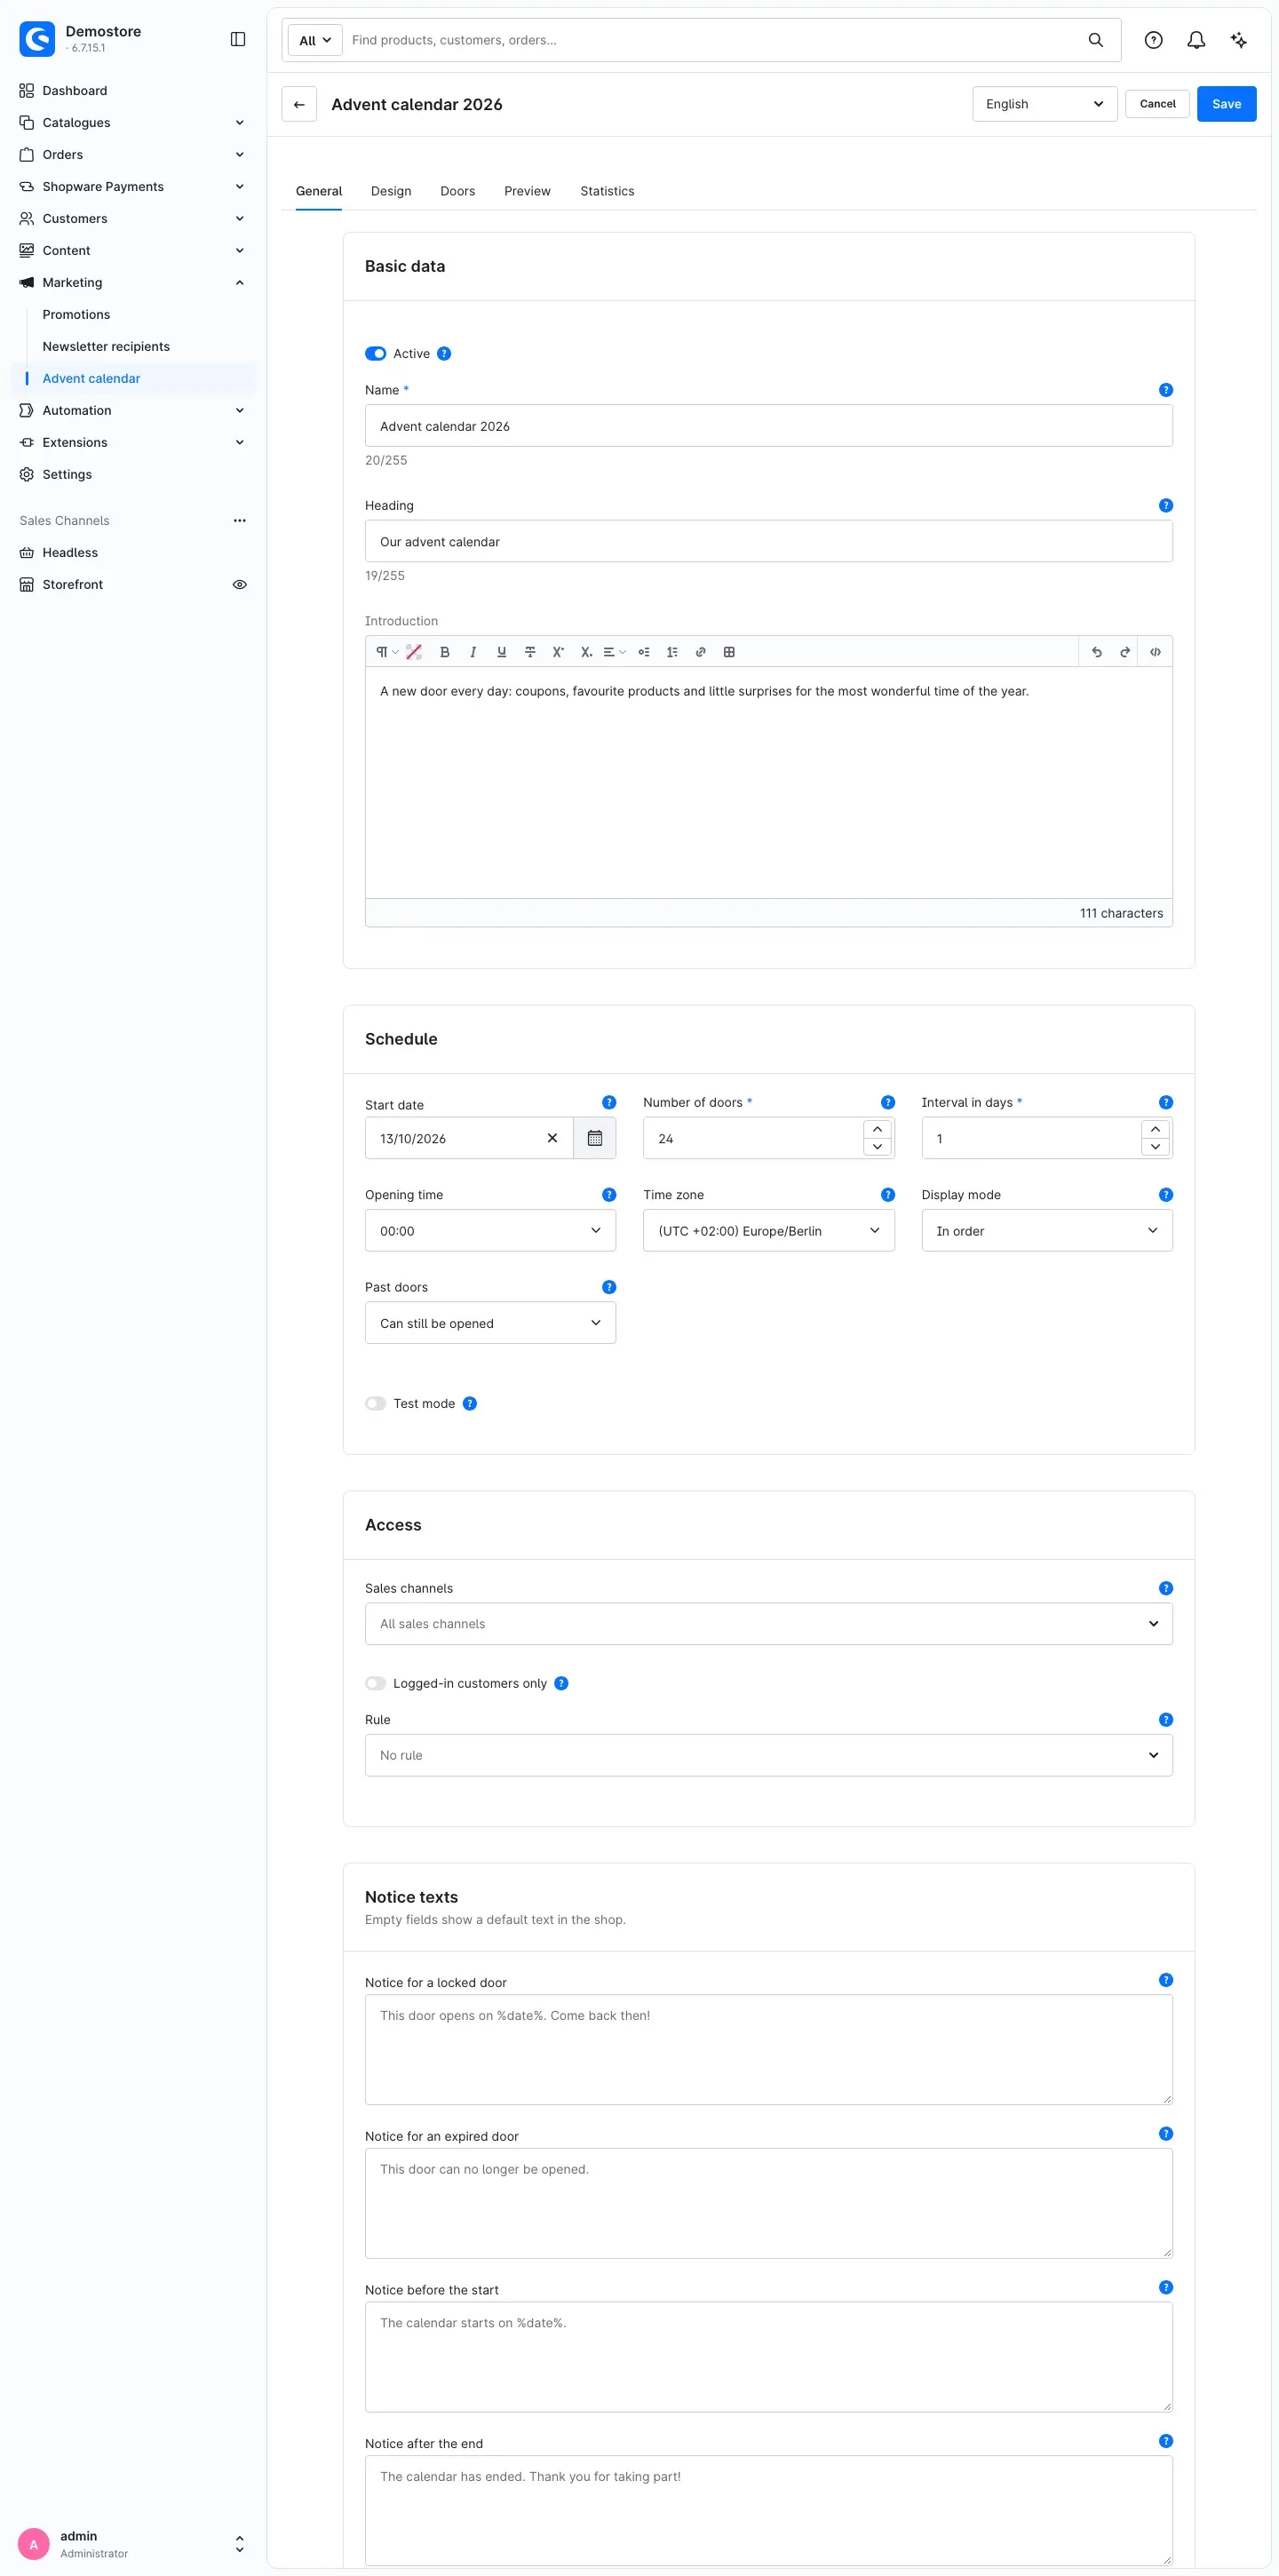This screenshot has width=1279, height=2576.
Task: Switch to the Preview tab
Action: tap(527, 191)
